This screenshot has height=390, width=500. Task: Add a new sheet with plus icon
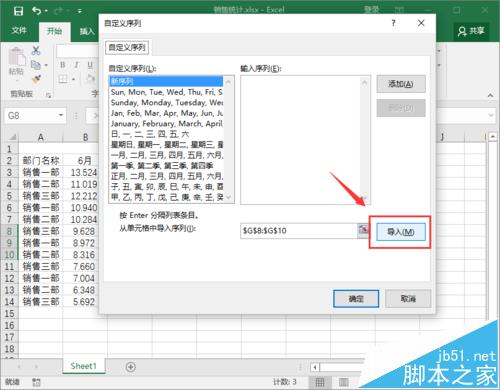click(131, 367)
